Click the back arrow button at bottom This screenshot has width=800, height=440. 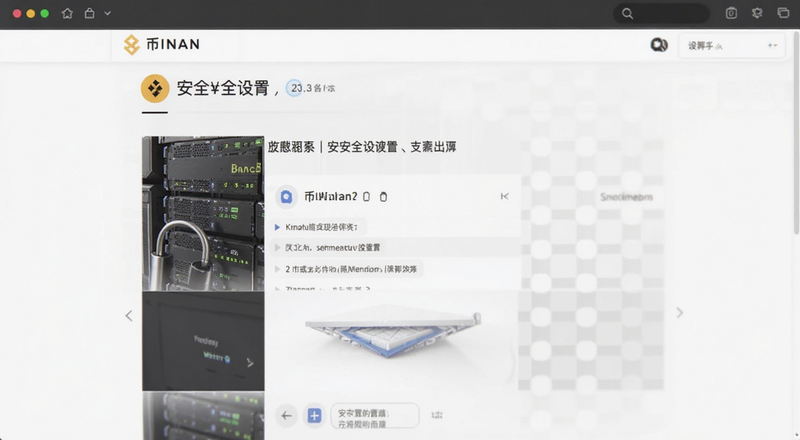[287, 415]
